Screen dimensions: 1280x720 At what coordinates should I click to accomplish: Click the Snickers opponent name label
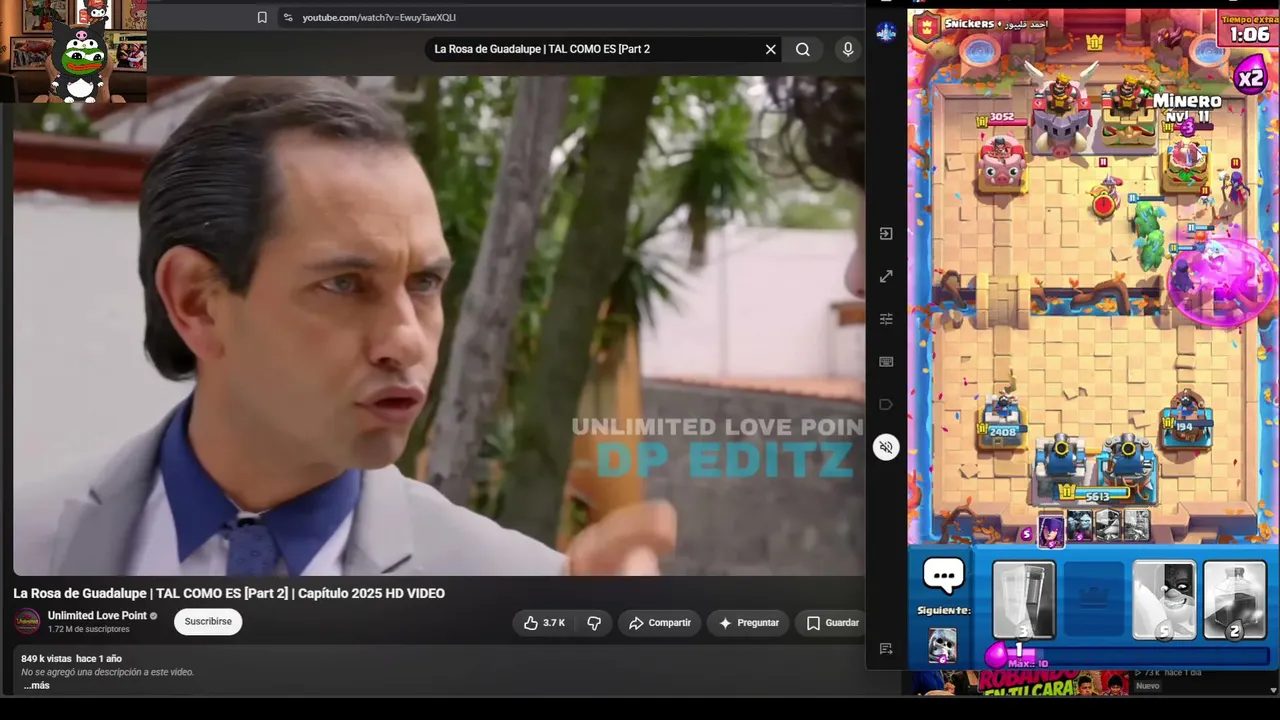(969, 23)
